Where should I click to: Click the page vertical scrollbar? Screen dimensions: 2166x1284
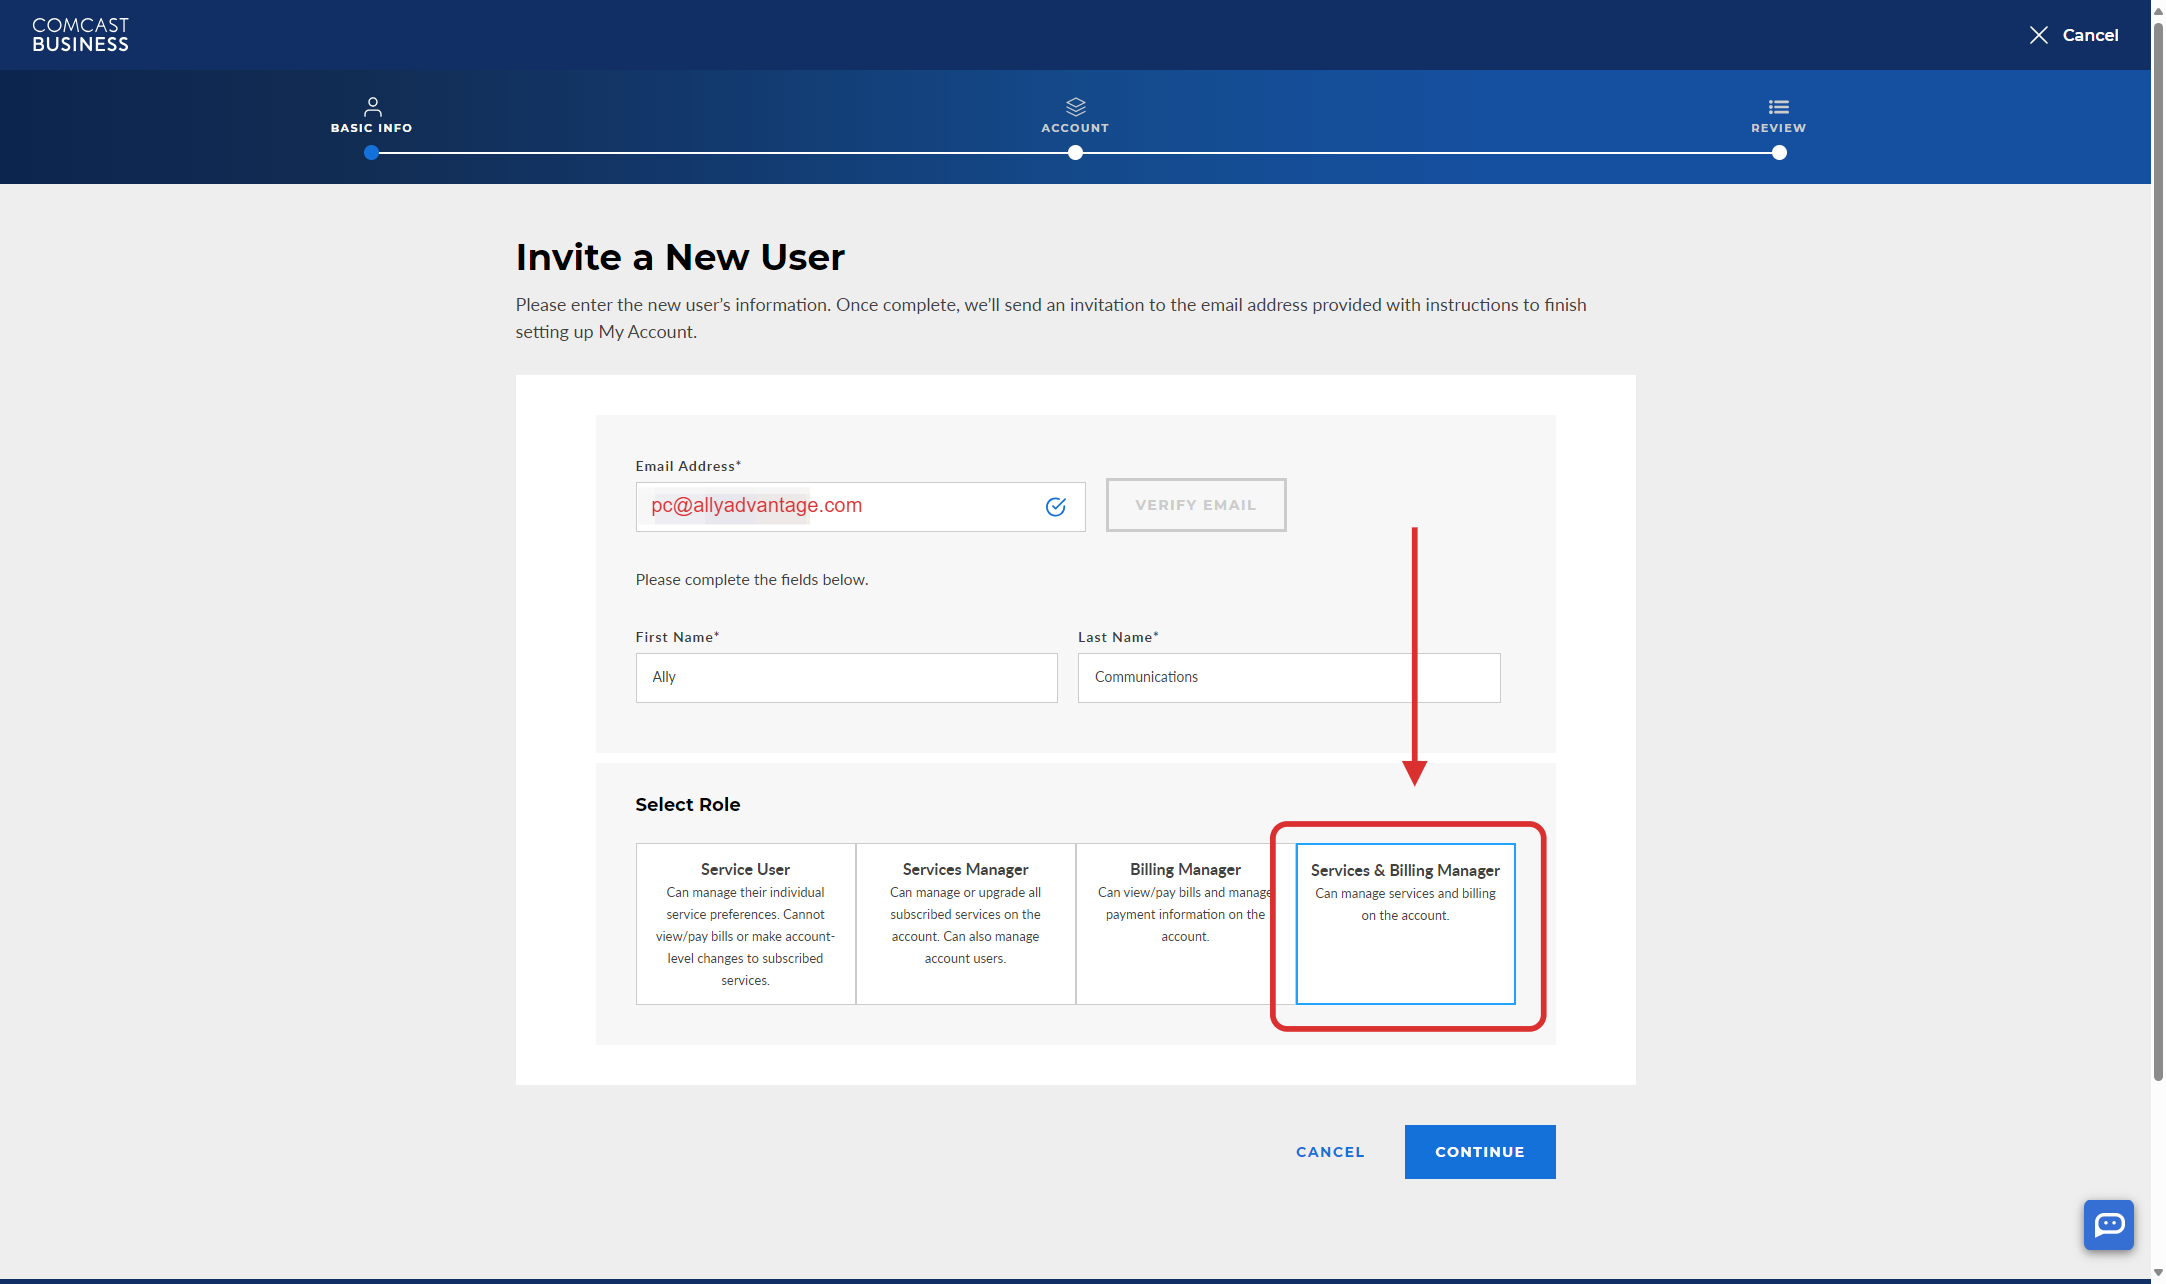[2158, 550]
